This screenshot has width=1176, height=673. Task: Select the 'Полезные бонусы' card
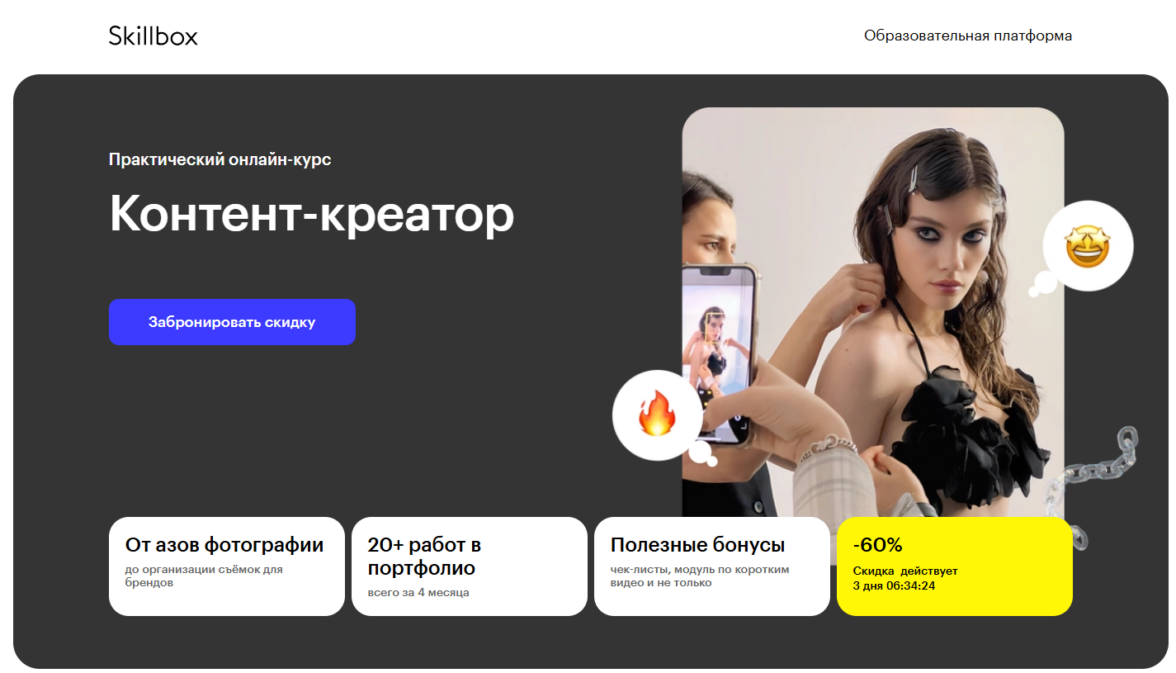pyautogui.click(x=712, y=566)
